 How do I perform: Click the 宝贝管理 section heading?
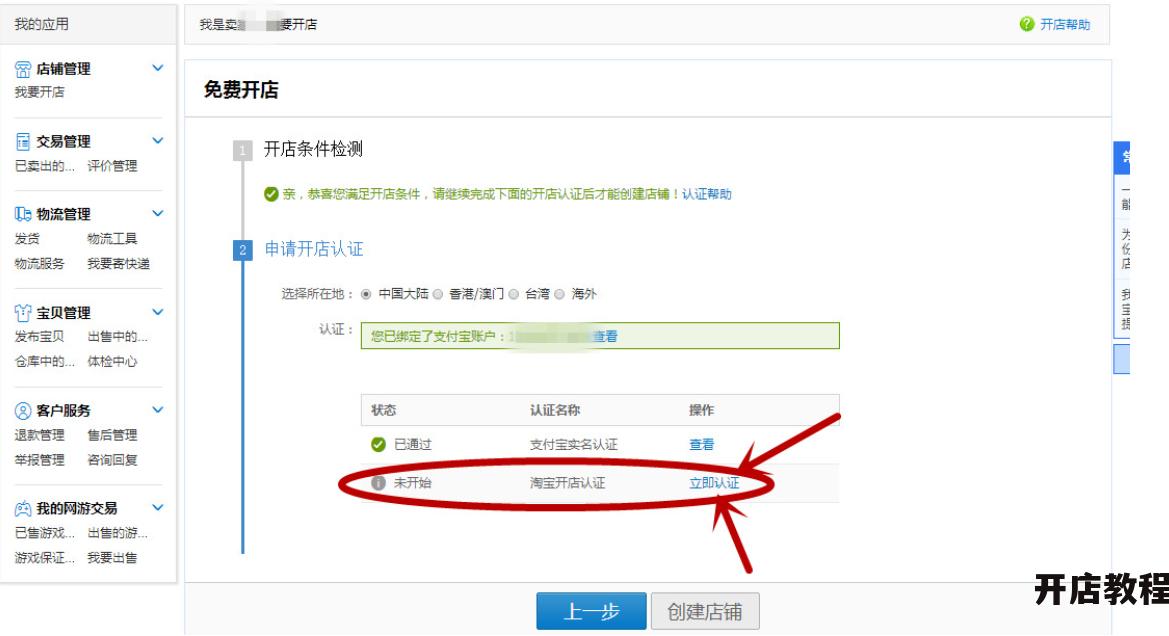point(63,313)
